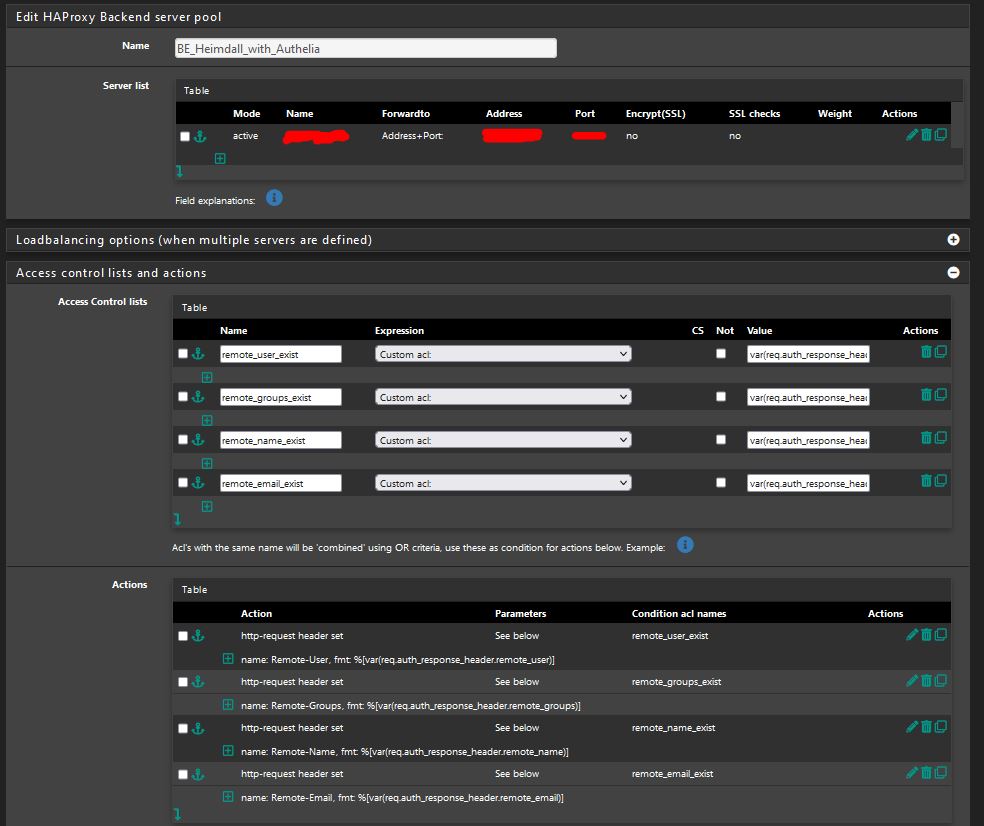This screenshot has height=826, width=984.
Task: Click the backend Name field BE_Heimdall_with_Authelia
Action: point(366,47)
